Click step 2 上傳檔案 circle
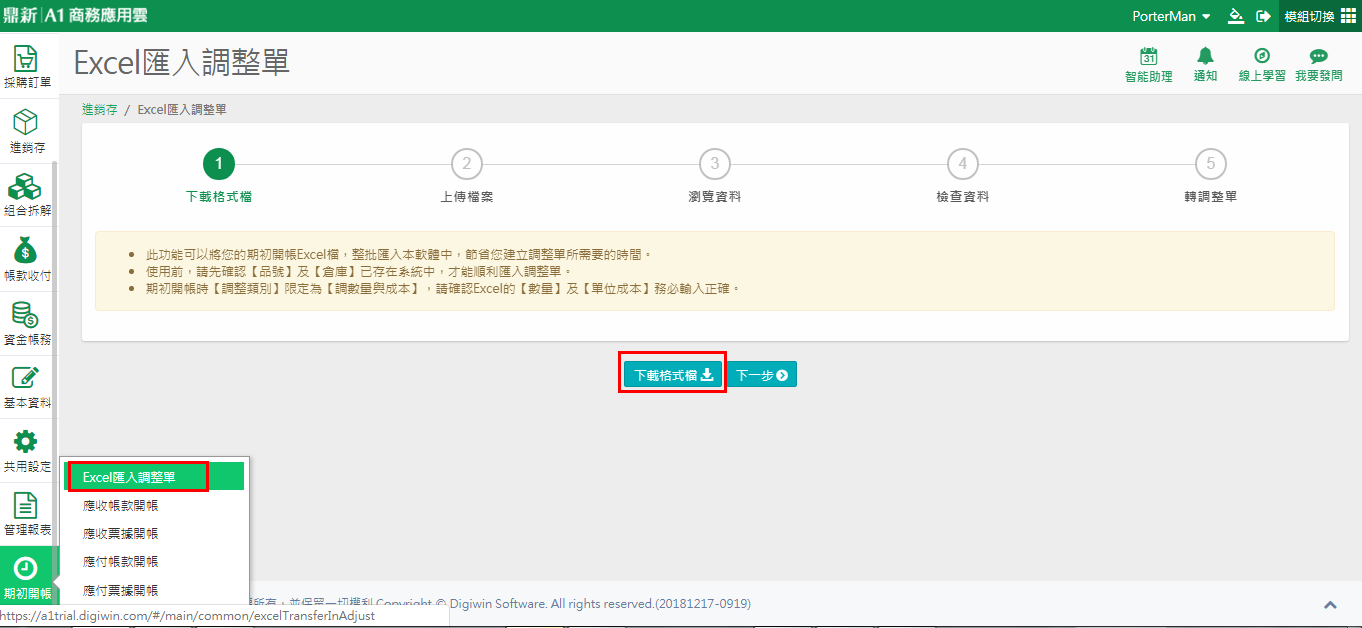This screenshot has height=628, width=1362. coord(467,164)
